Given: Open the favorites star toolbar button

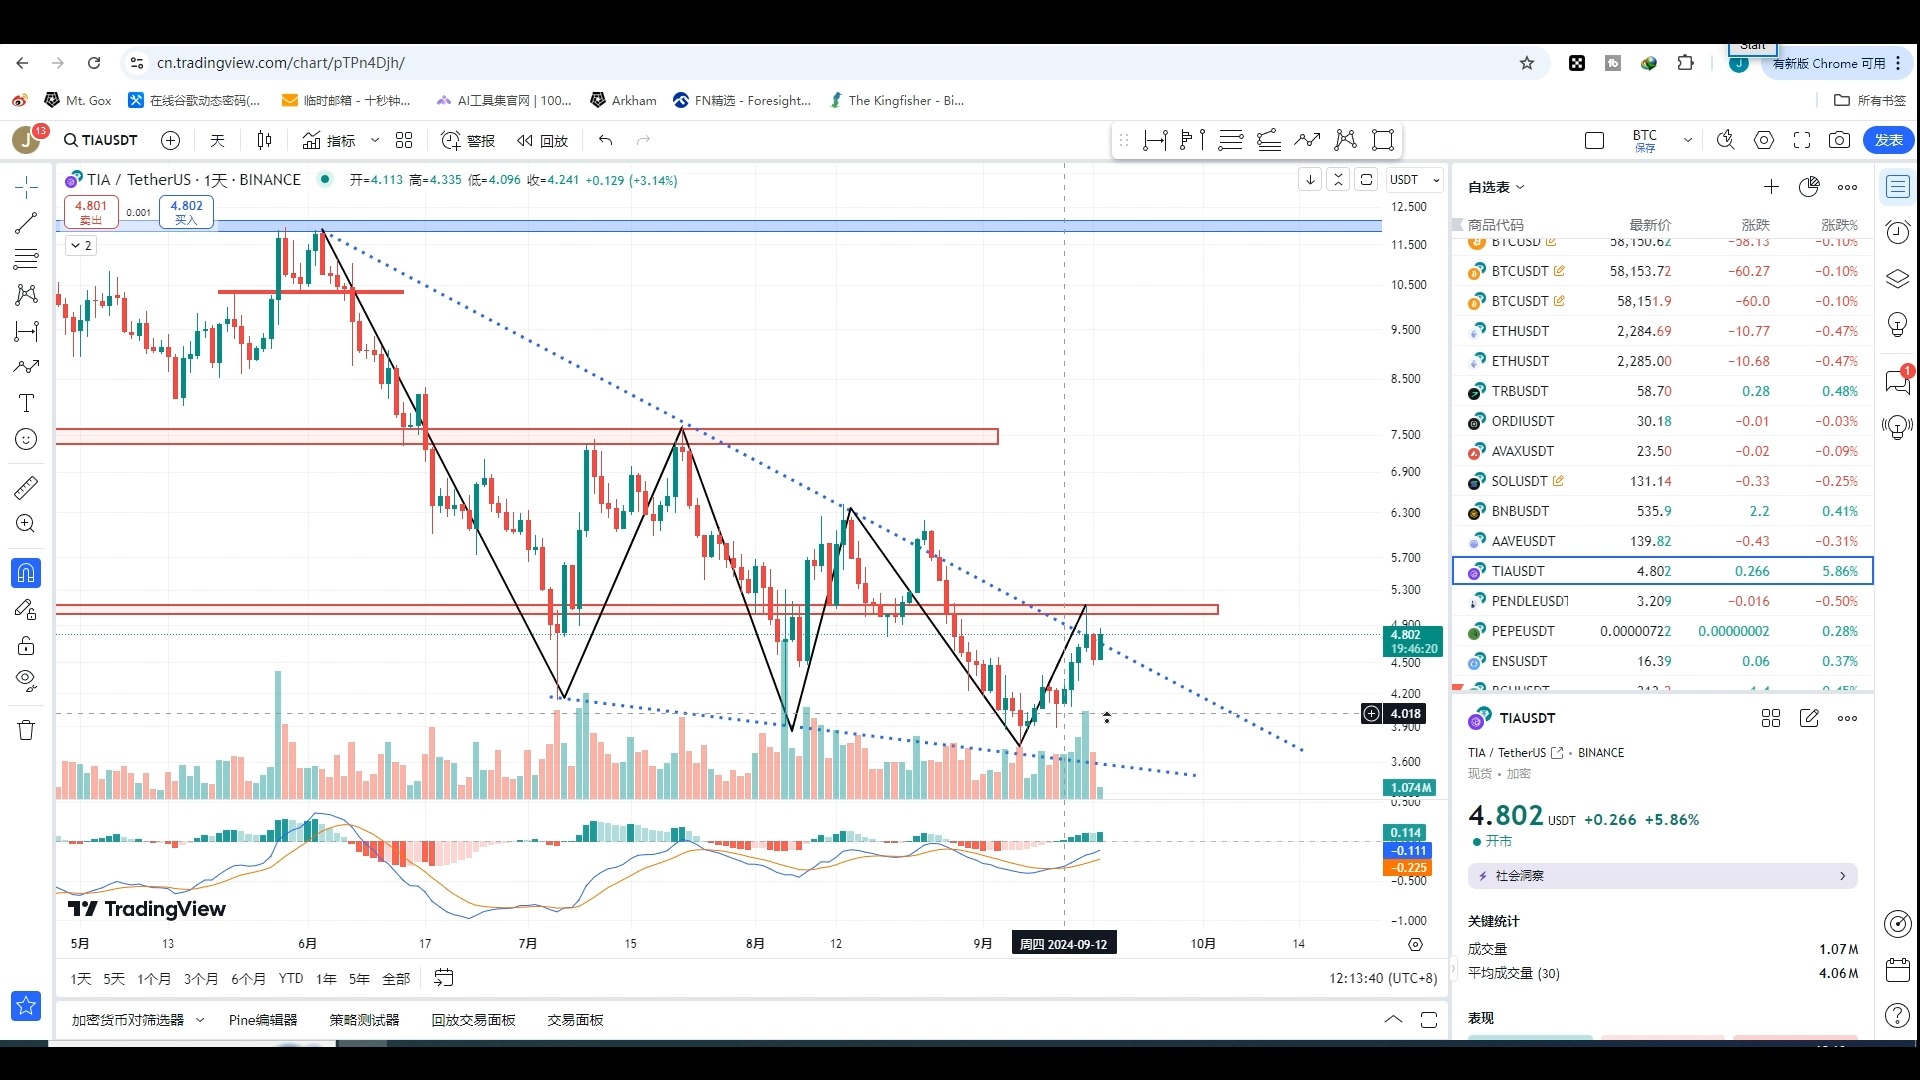Looking at the screenshot, I should coord(26,1006).
